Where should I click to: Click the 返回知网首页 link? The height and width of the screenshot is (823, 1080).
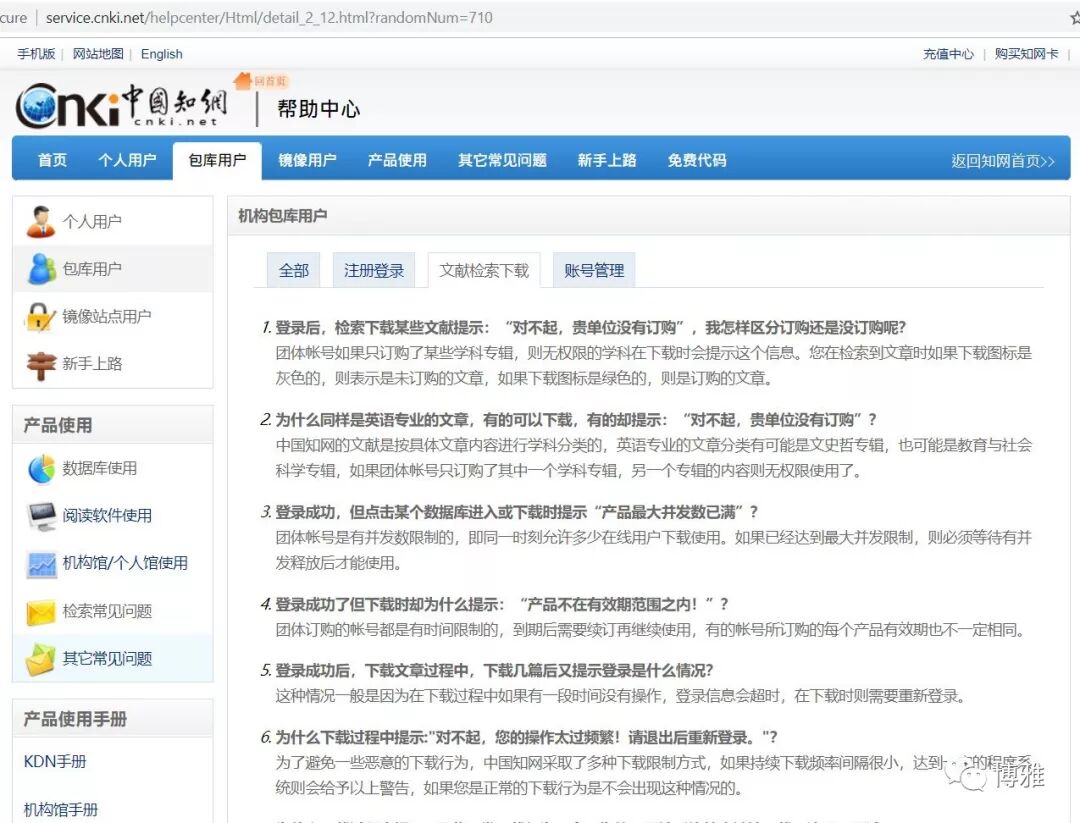(1002, 161)
